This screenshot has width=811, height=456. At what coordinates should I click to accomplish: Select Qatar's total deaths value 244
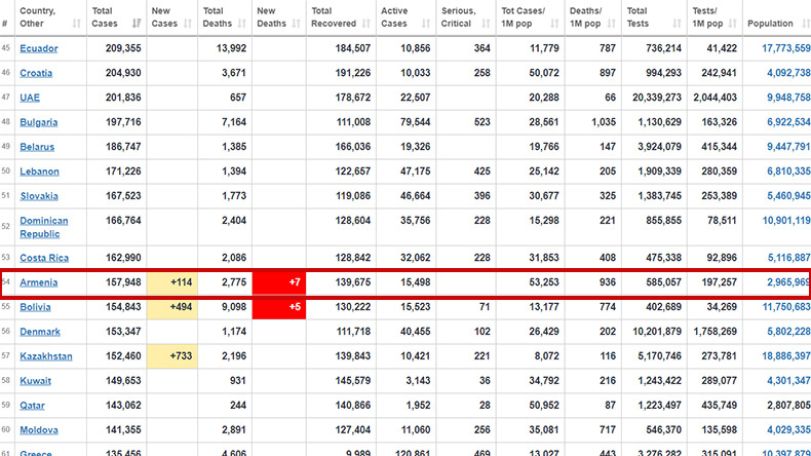pos(238,406)
